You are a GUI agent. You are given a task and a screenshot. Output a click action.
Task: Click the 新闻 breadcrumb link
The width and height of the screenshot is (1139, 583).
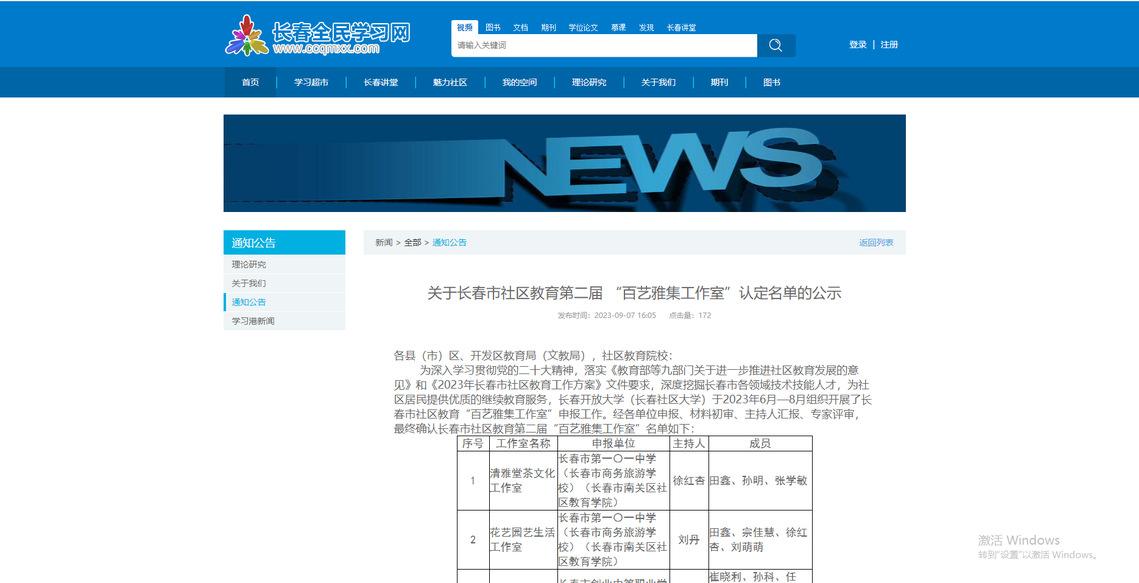384,243
